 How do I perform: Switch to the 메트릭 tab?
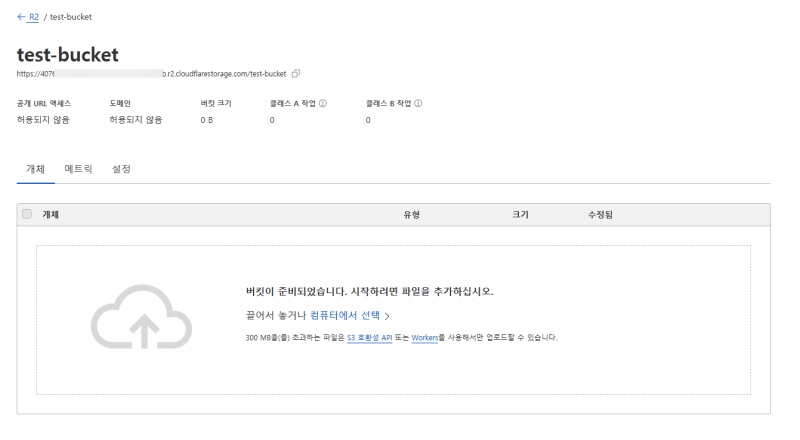tap(79, 169)
